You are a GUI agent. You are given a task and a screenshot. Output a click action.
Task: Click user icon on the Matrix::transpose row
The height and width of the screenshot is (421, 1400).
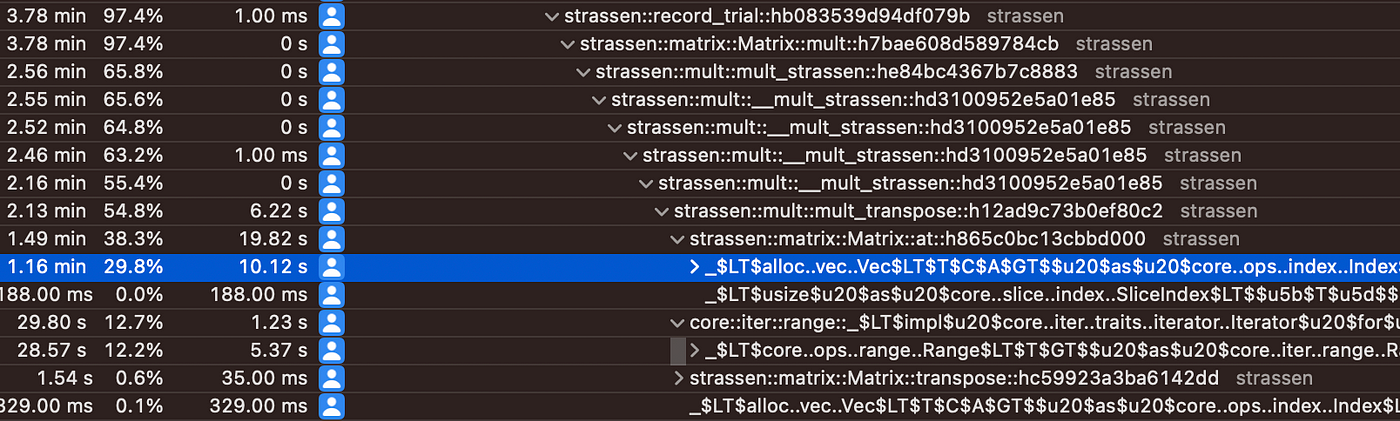(x=331, y=378)
